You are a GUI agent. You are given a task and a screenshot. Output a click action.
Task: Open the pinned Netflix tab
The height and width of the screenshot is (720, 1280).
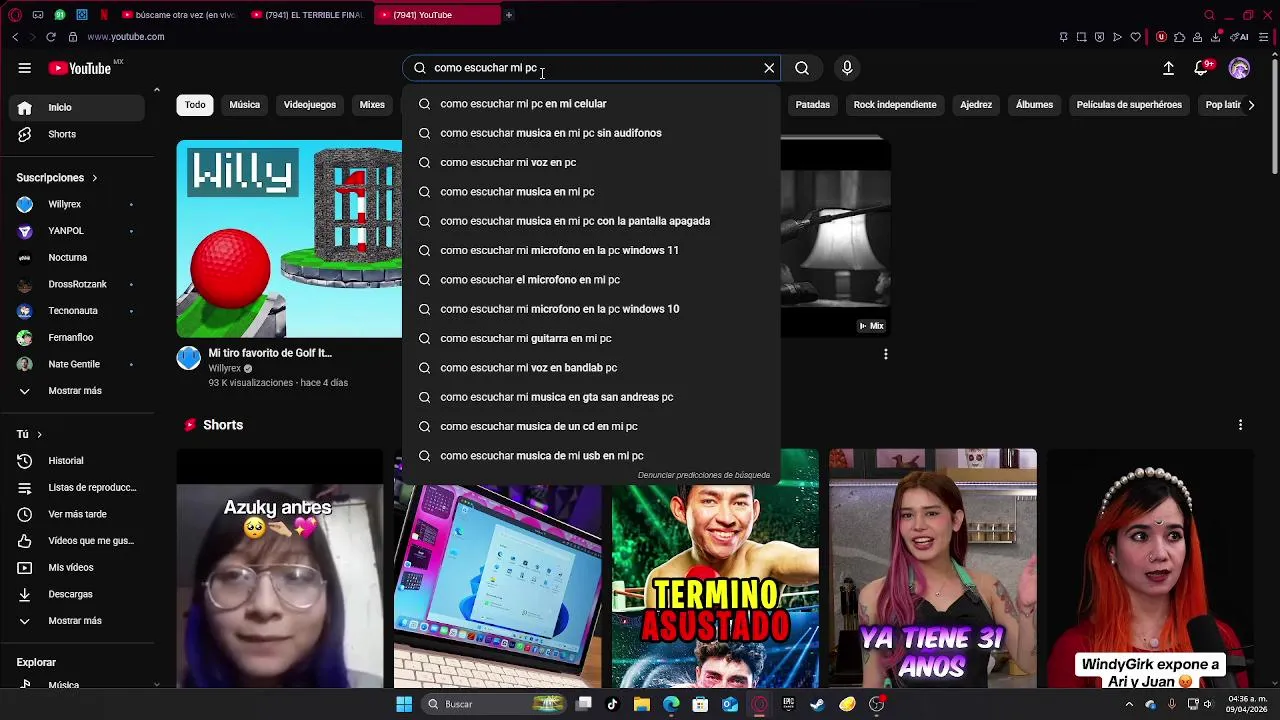point(104,15)
